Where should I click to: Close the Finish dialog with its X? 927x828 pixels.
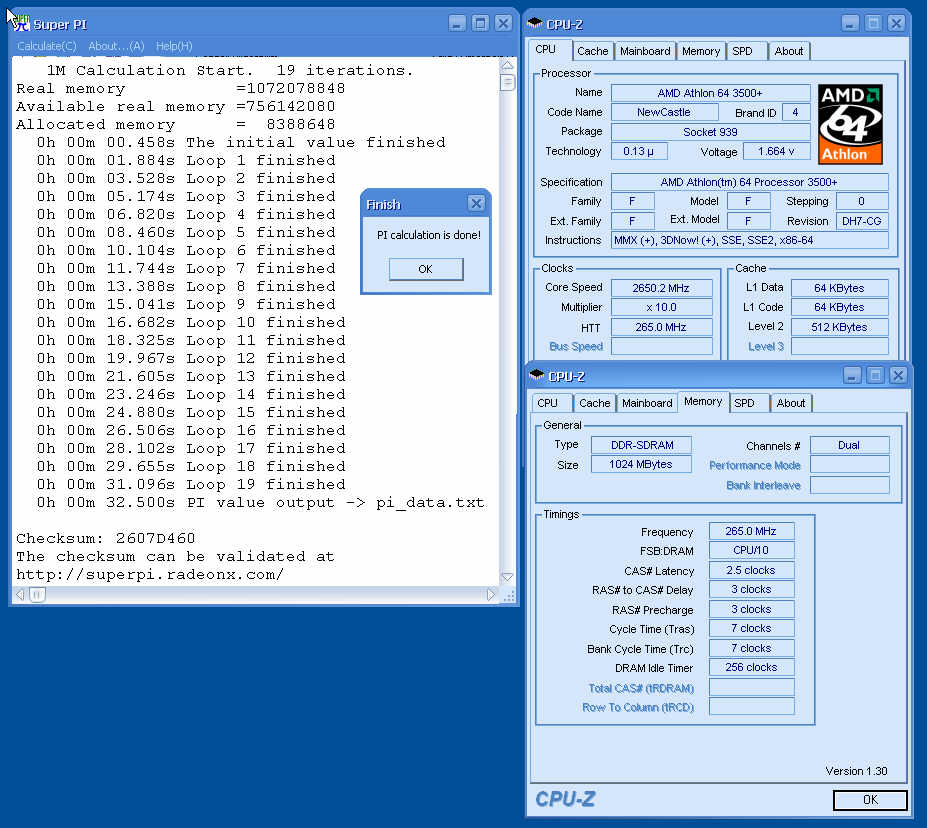pos(476,203)
